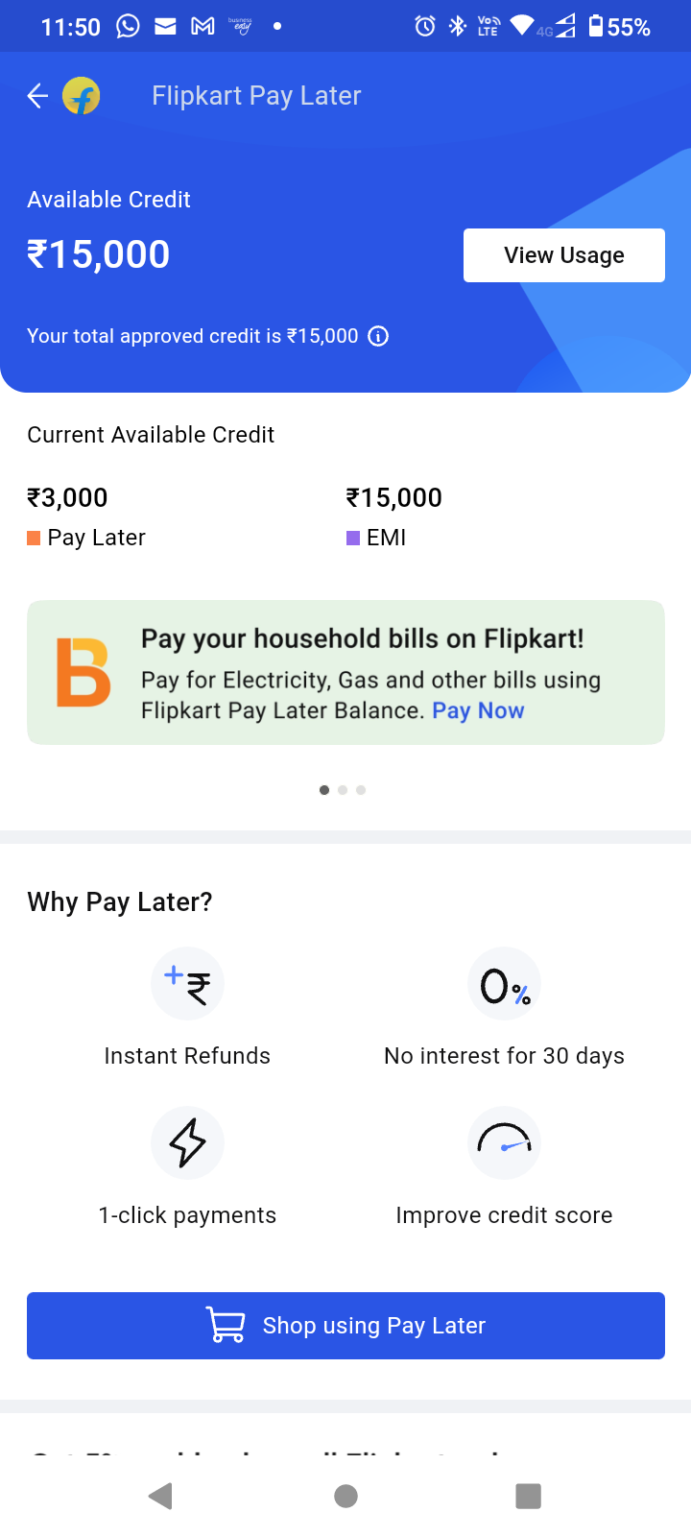Tap the 1-click payments lightning icon
This screenshot has width=691, height=1536.
(187, 1143)
